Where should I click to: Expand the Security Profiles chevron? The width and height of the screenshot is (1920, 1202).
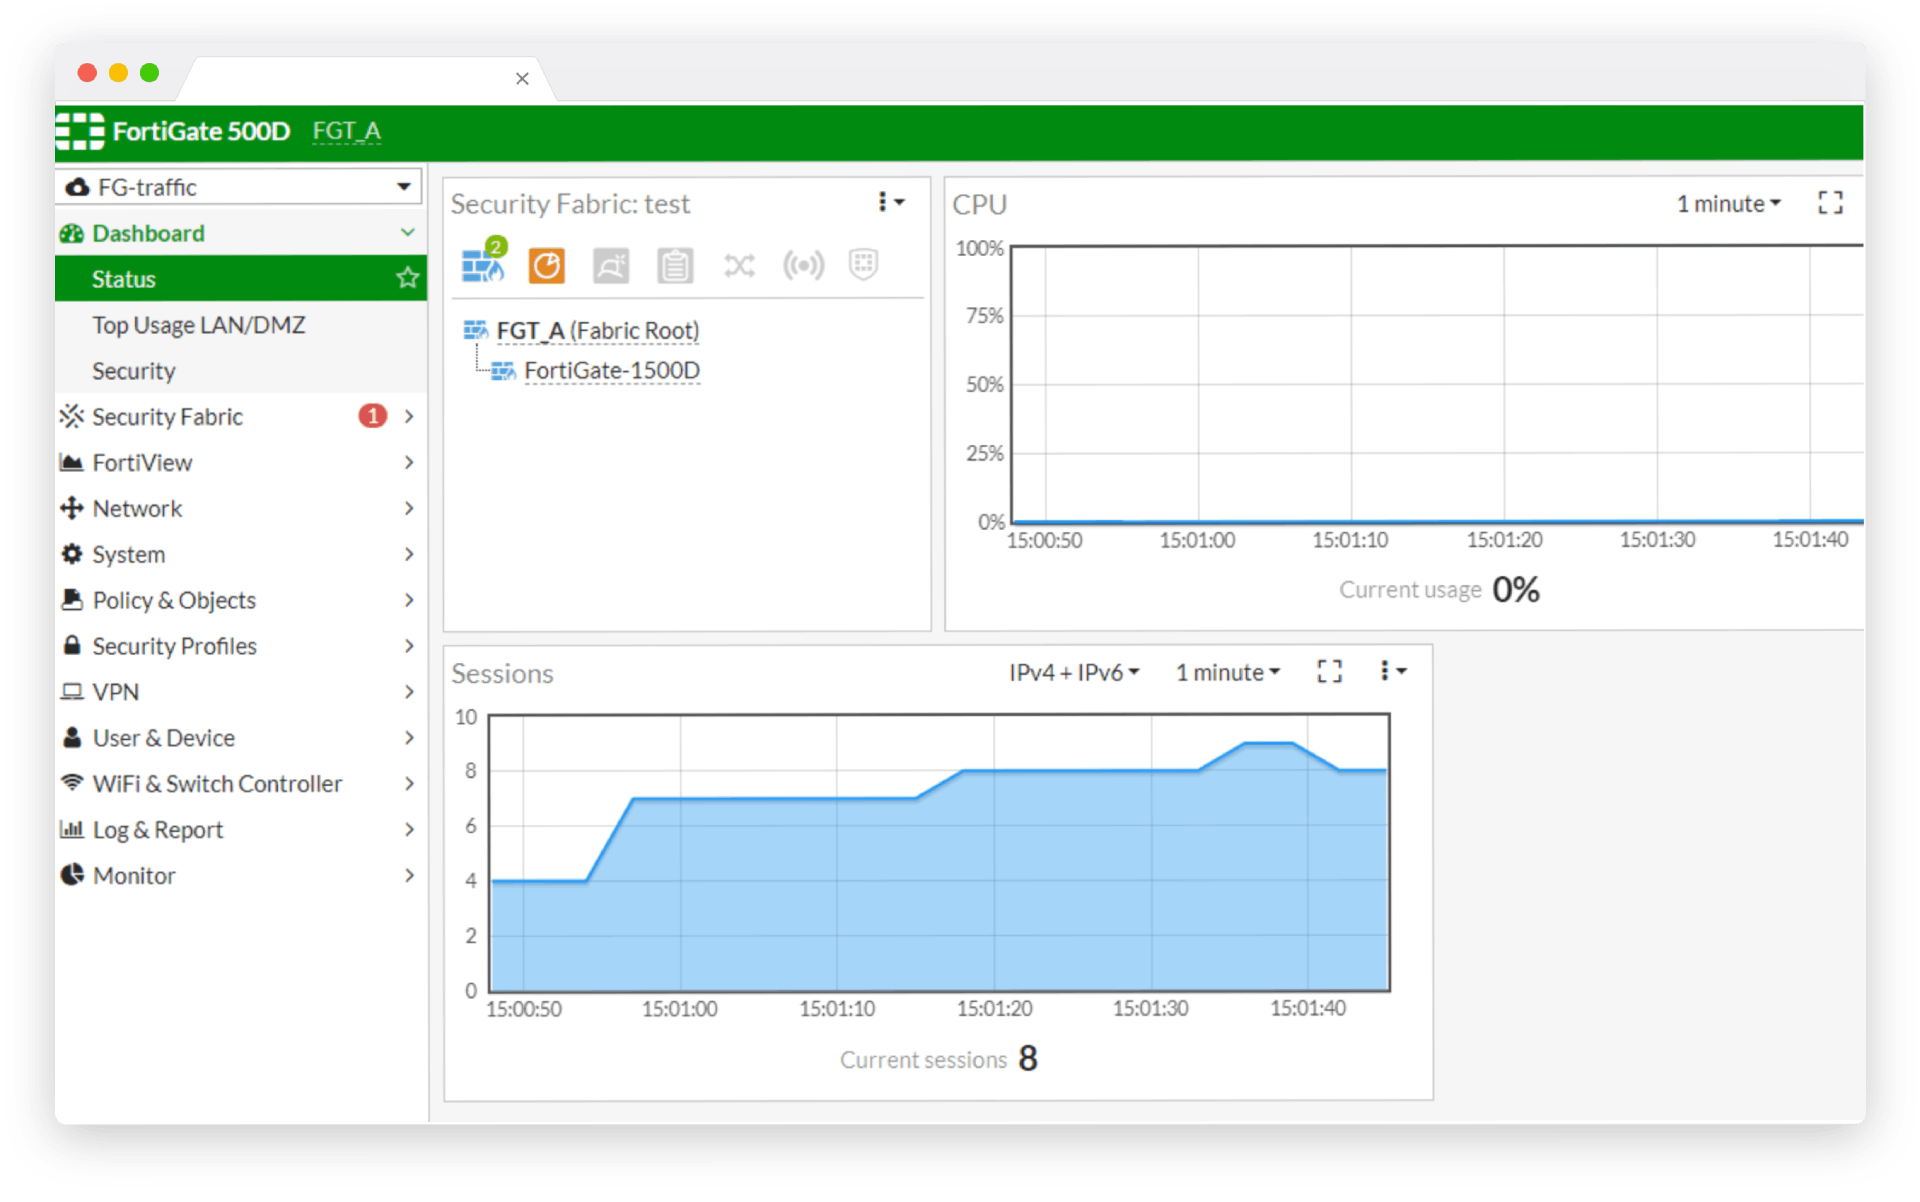coord(409,646)
